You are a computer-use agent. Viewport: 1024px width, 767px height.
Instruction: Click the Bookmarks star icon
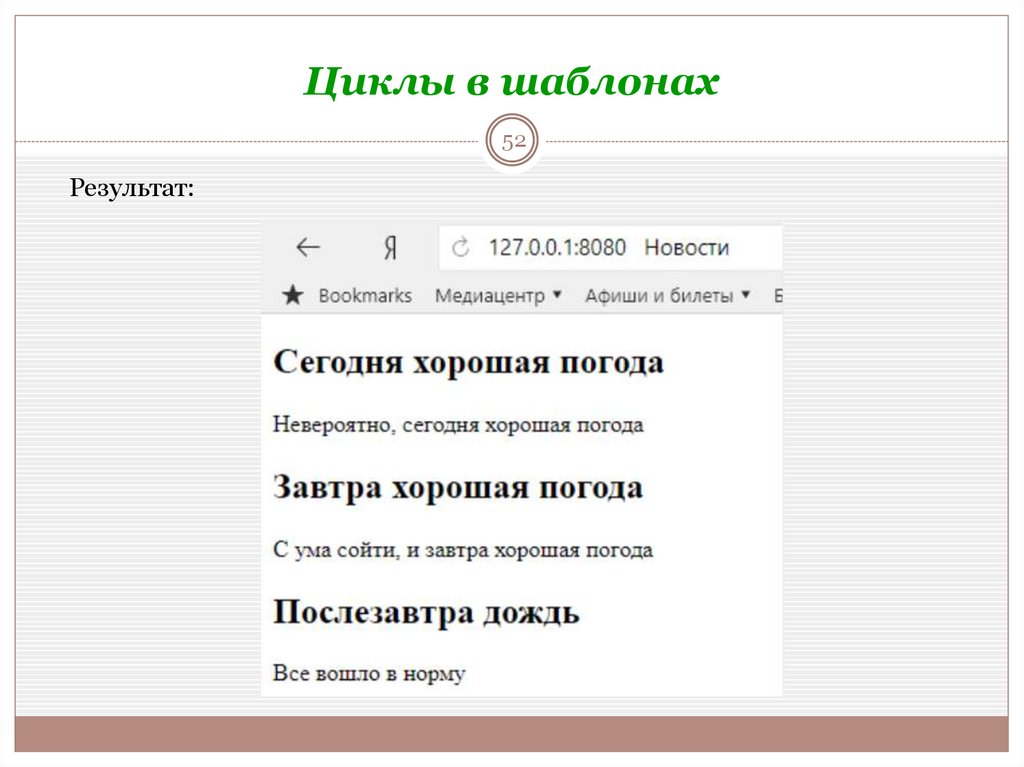point(292,295)
